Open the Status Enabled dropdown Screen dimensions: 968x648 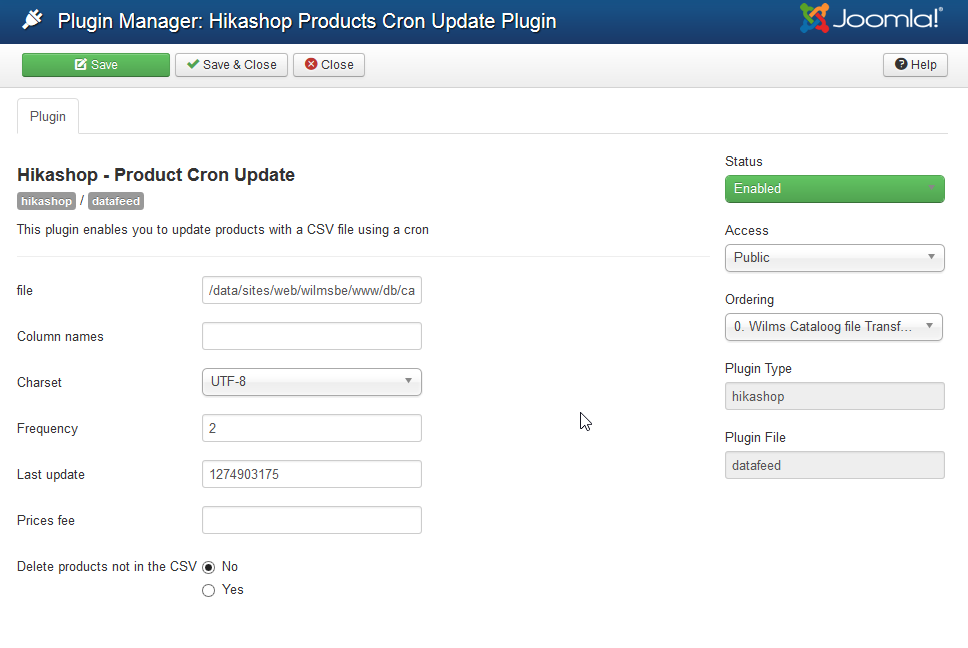pyautogui.click(x=835, y=189)
